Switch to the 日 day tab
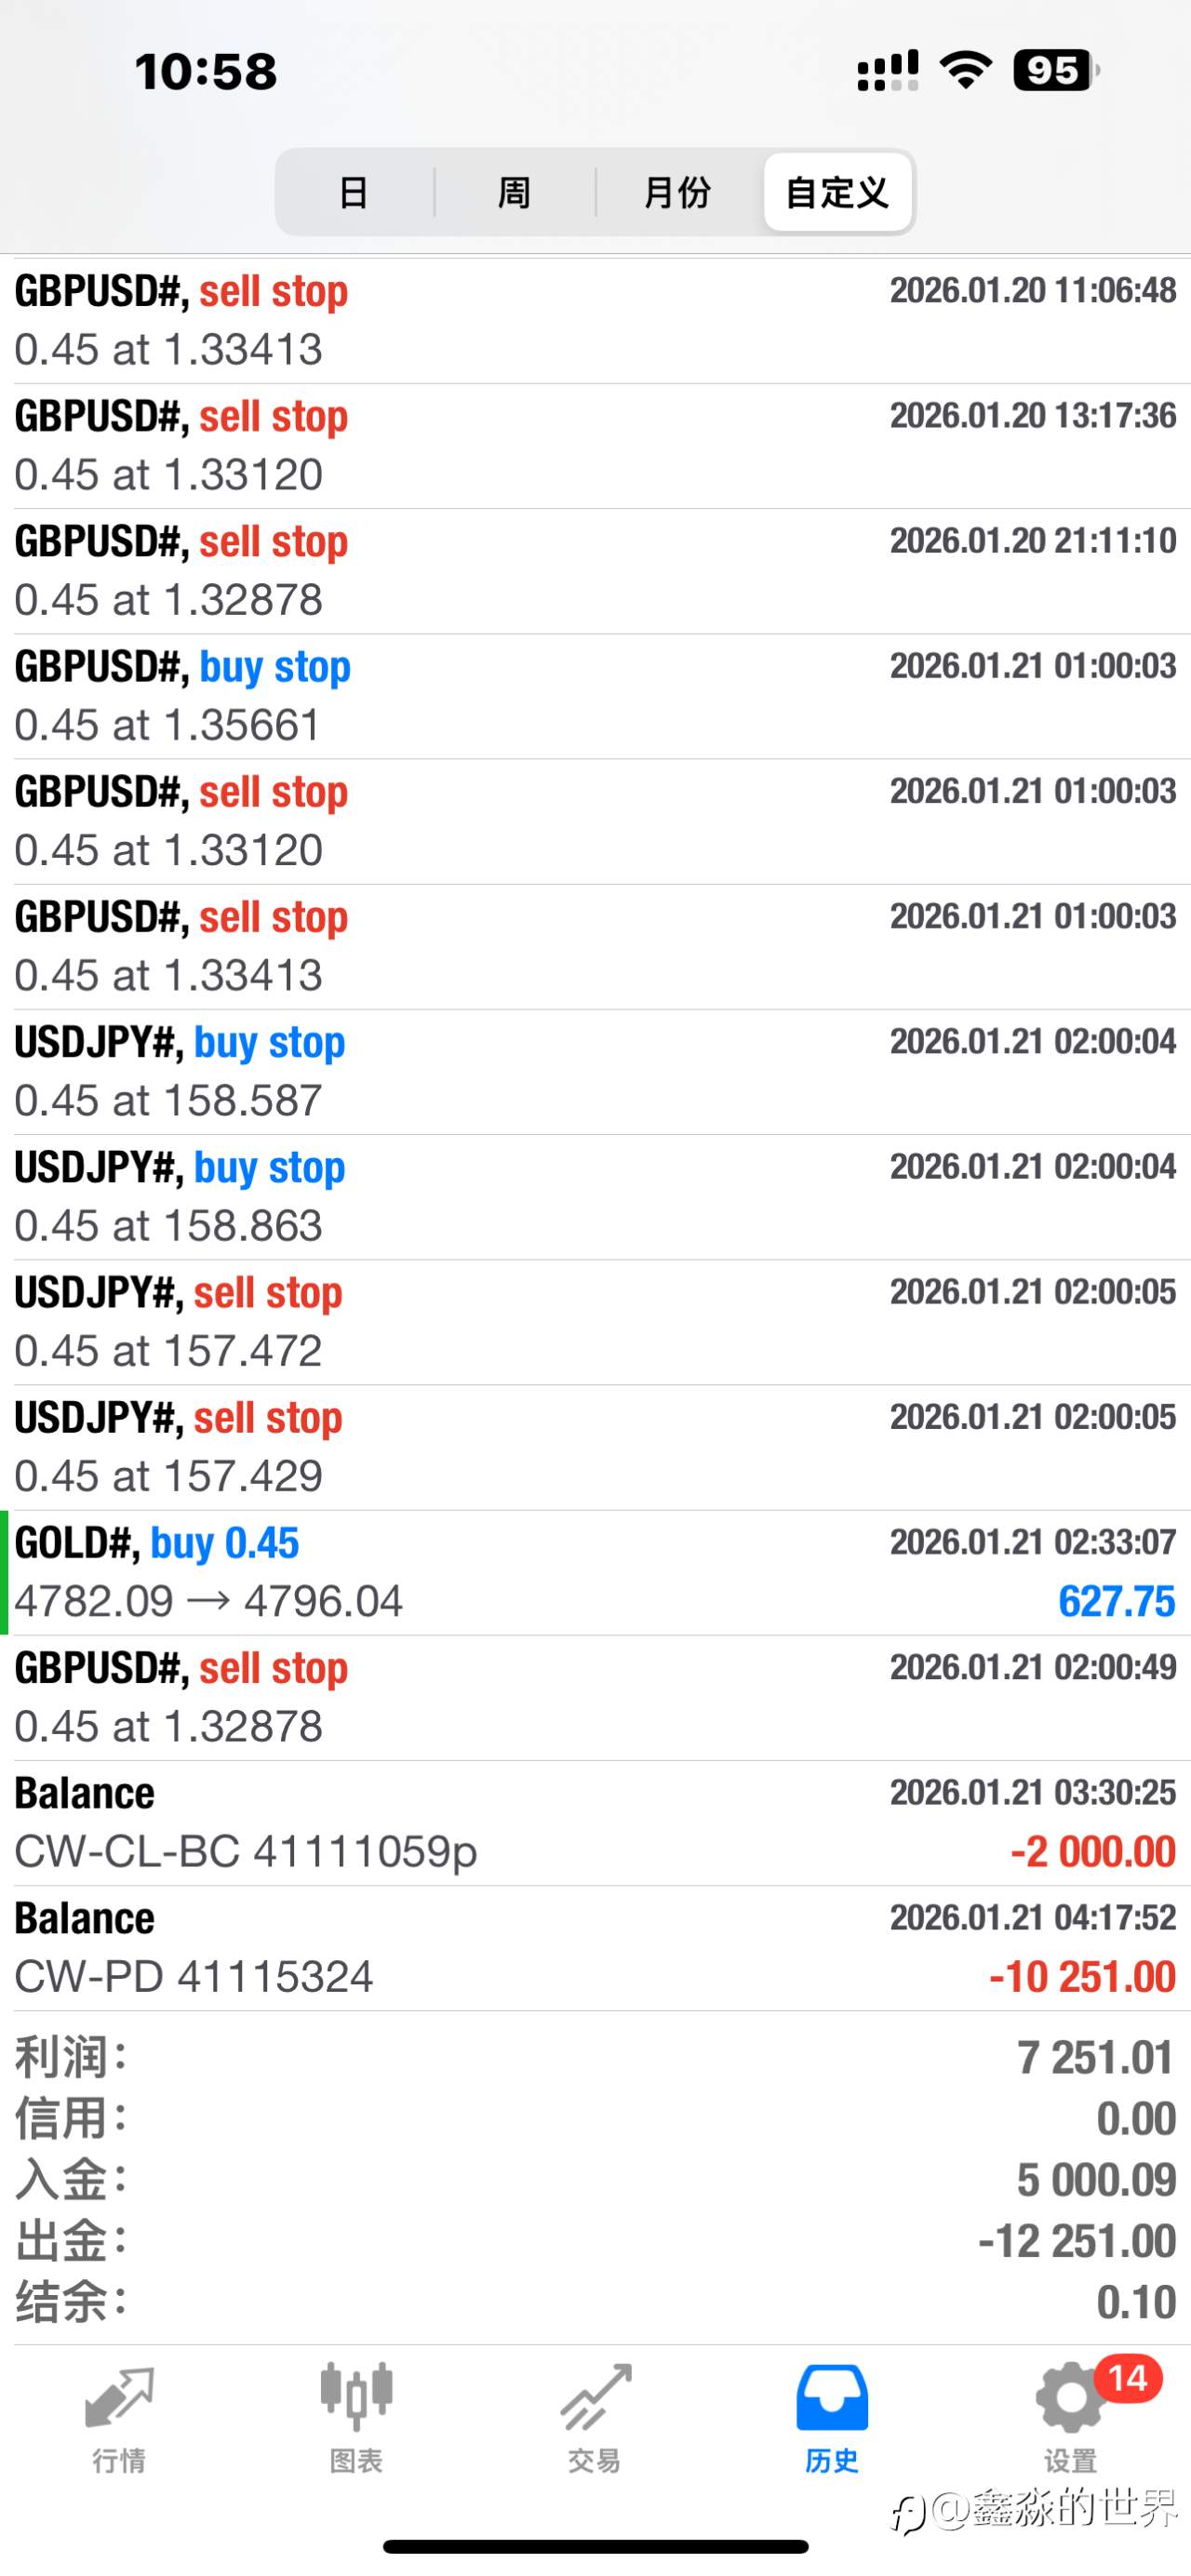Screen dimensions: 1191x2576 (x=354, y=192)
